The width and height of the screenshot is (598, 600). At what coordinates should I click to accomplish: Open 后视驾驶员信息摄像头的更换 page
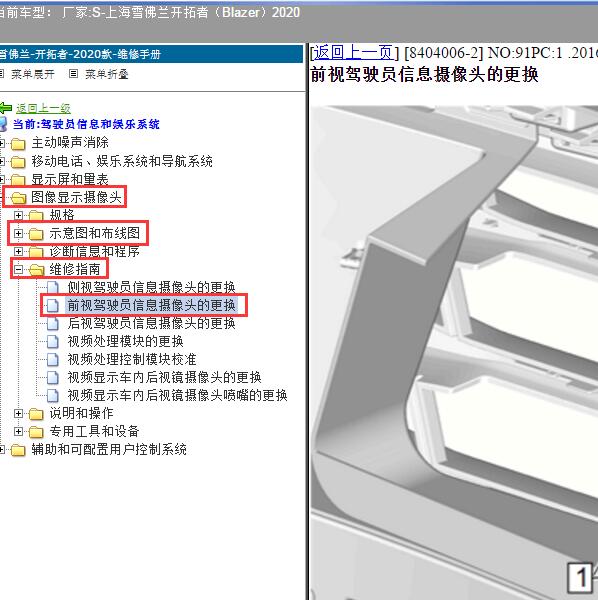(x=152, y=323)
